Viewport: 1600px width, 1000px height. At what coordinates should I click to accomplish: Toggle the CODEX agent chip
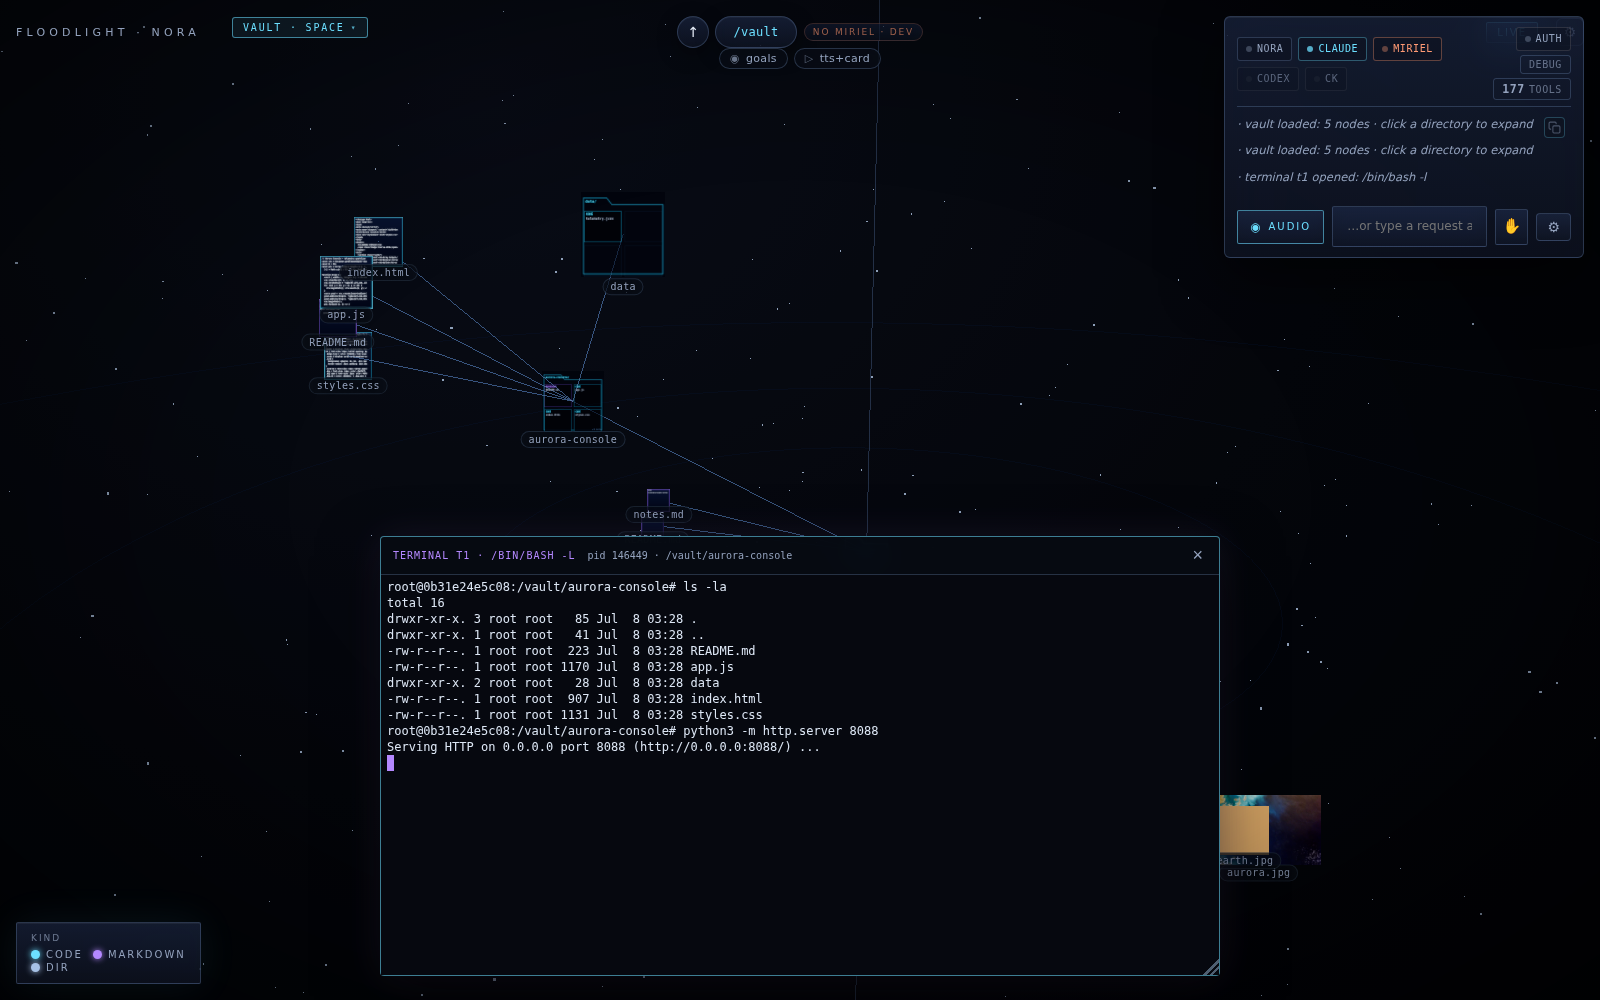click(1267, 79)
